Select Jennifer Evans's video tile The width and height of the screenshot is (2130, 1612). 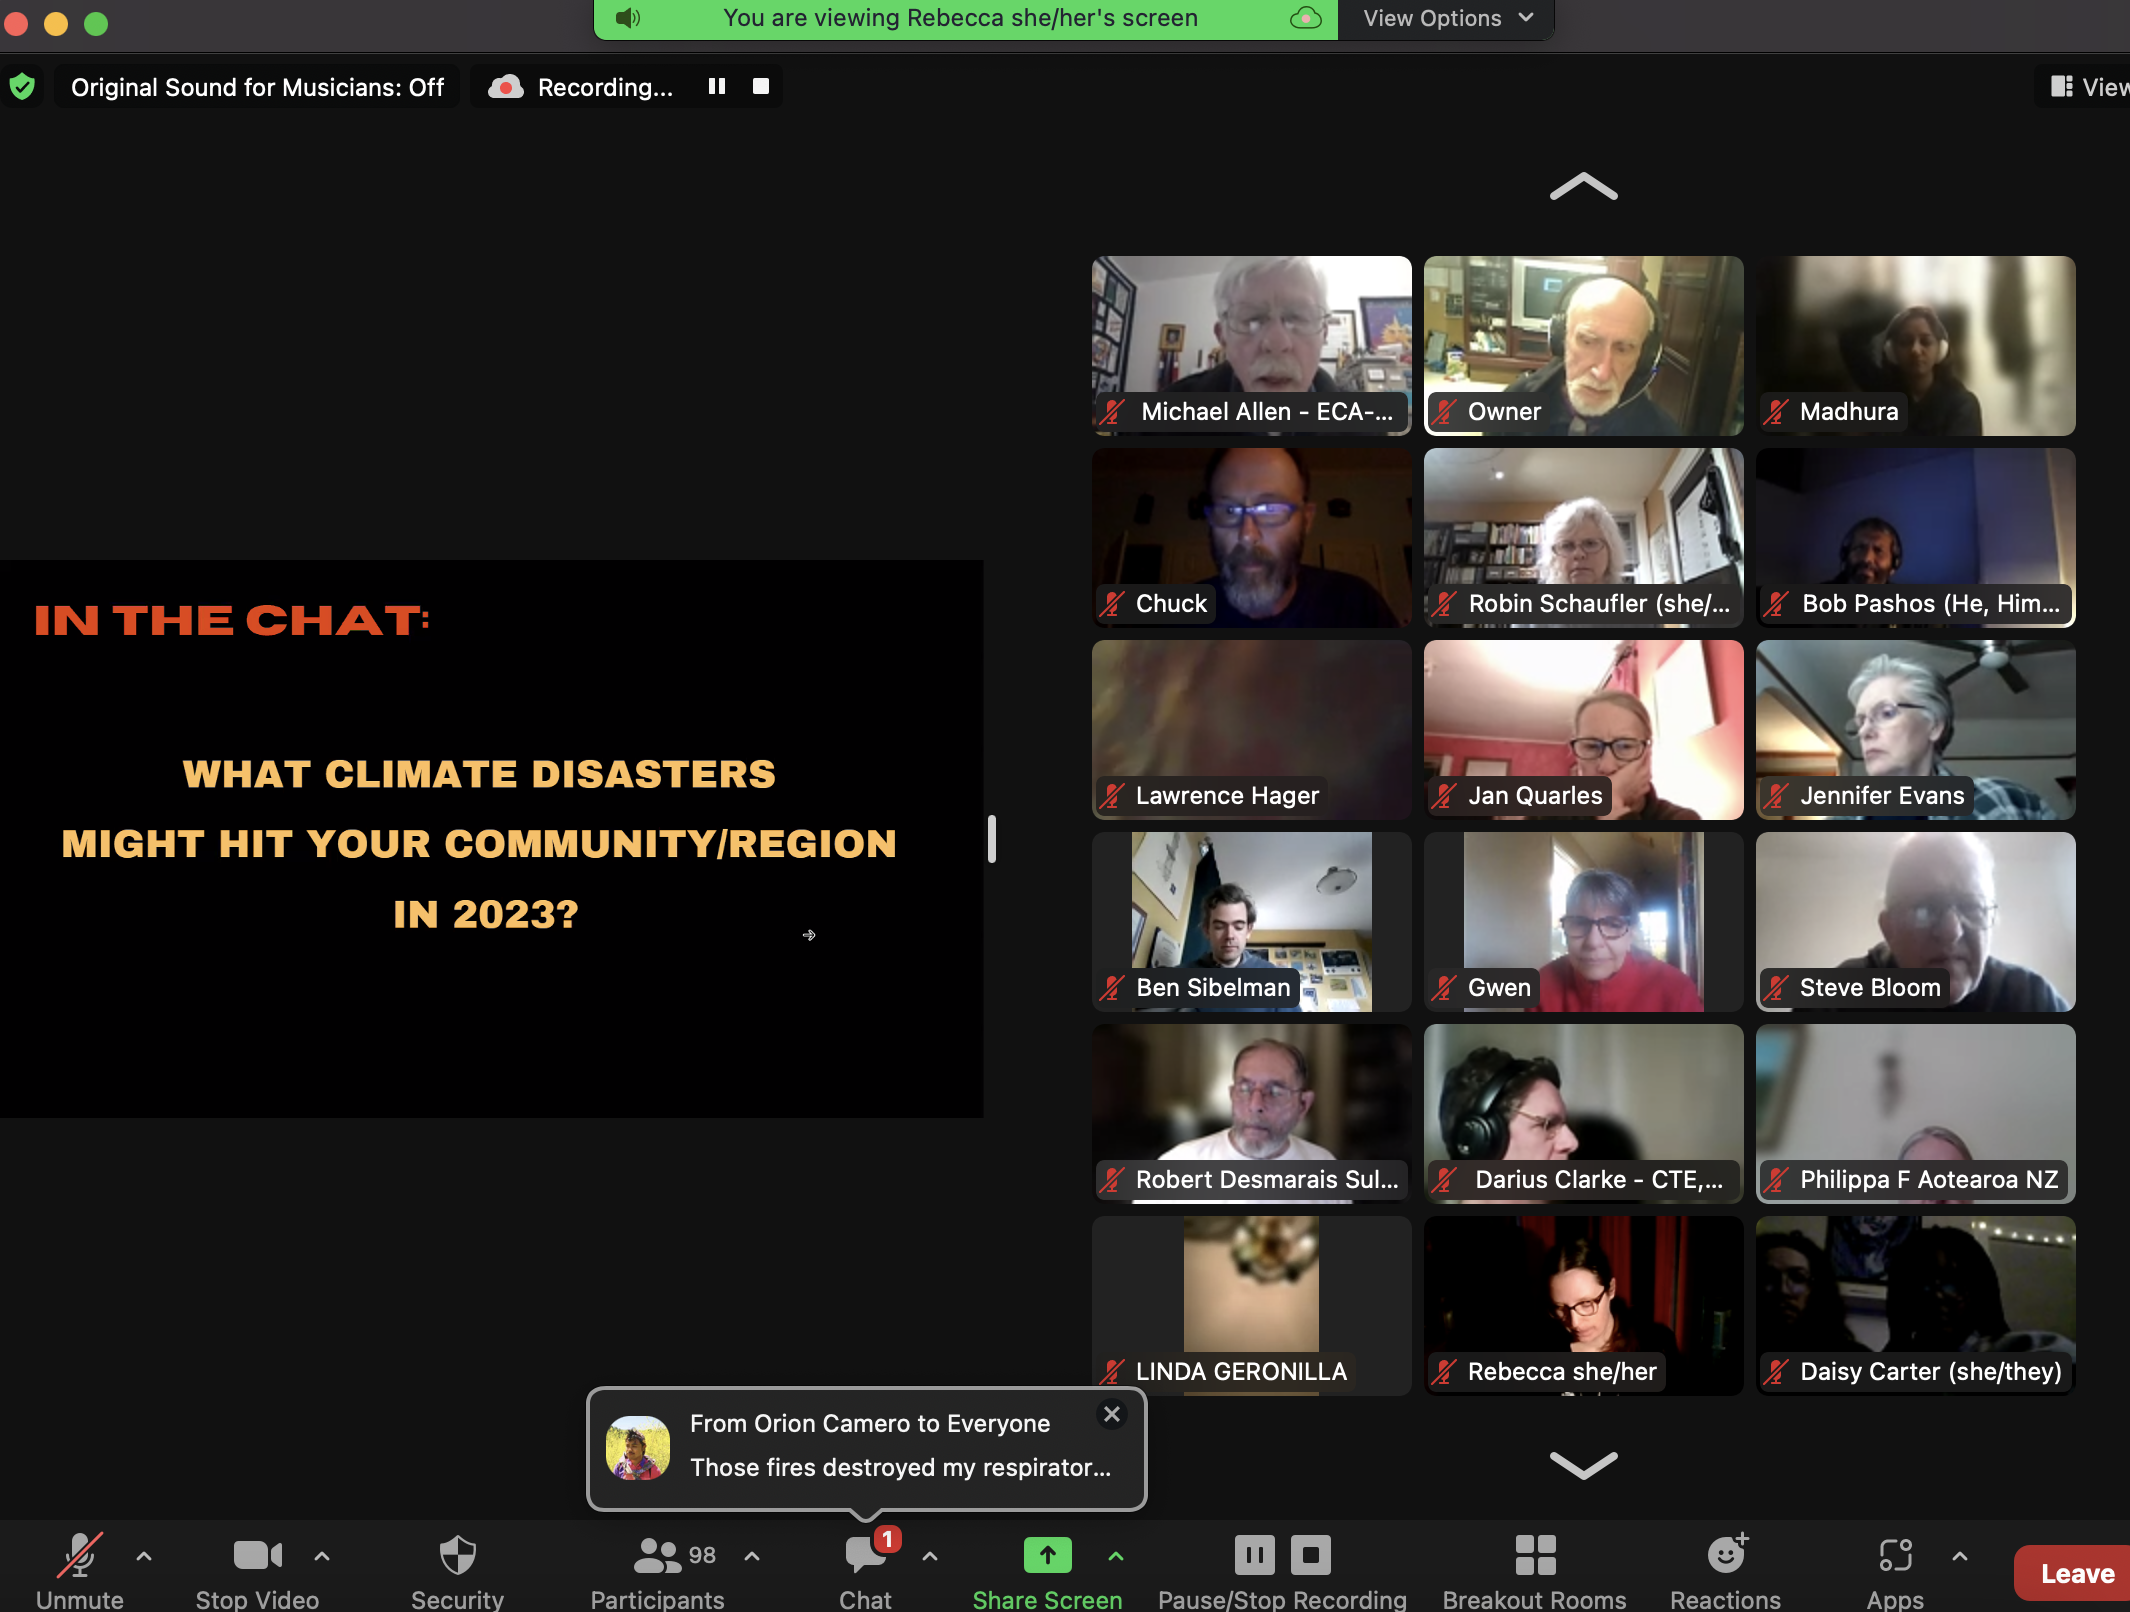point(1916,729)
